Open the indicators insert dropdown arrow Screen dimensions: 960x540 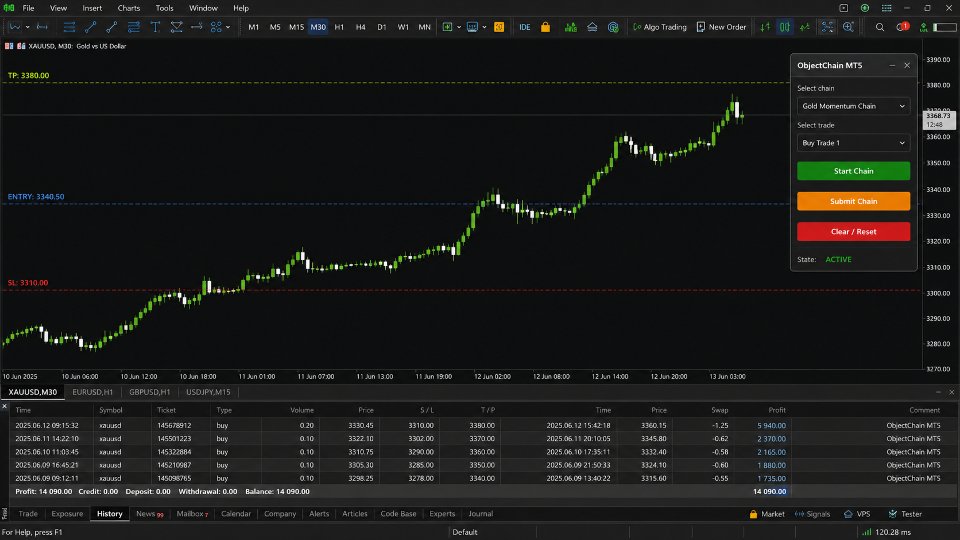[x=459, y=27]
